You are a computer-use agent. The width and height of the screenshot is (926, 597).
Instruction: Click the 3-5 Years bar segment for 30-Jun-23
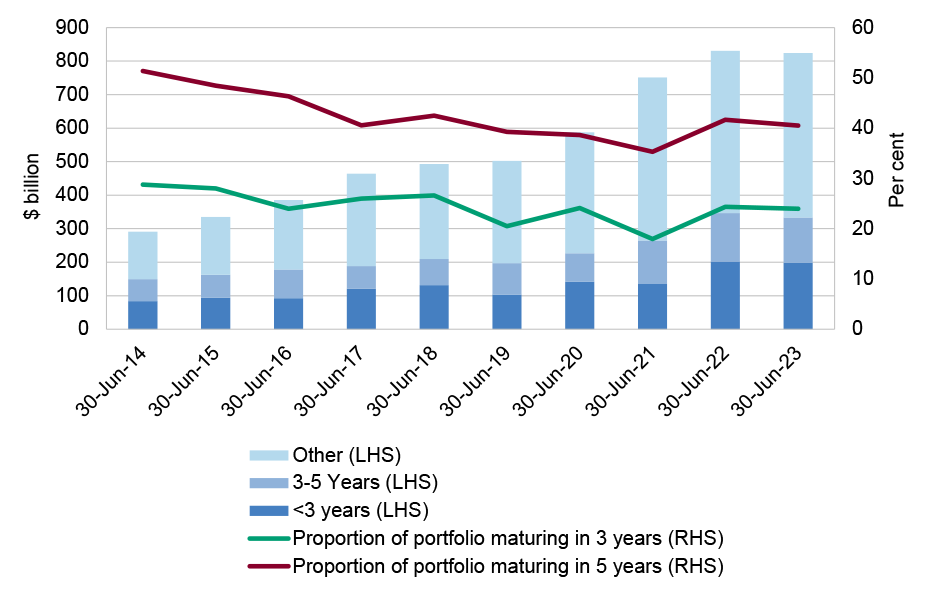tap(798, 240)
